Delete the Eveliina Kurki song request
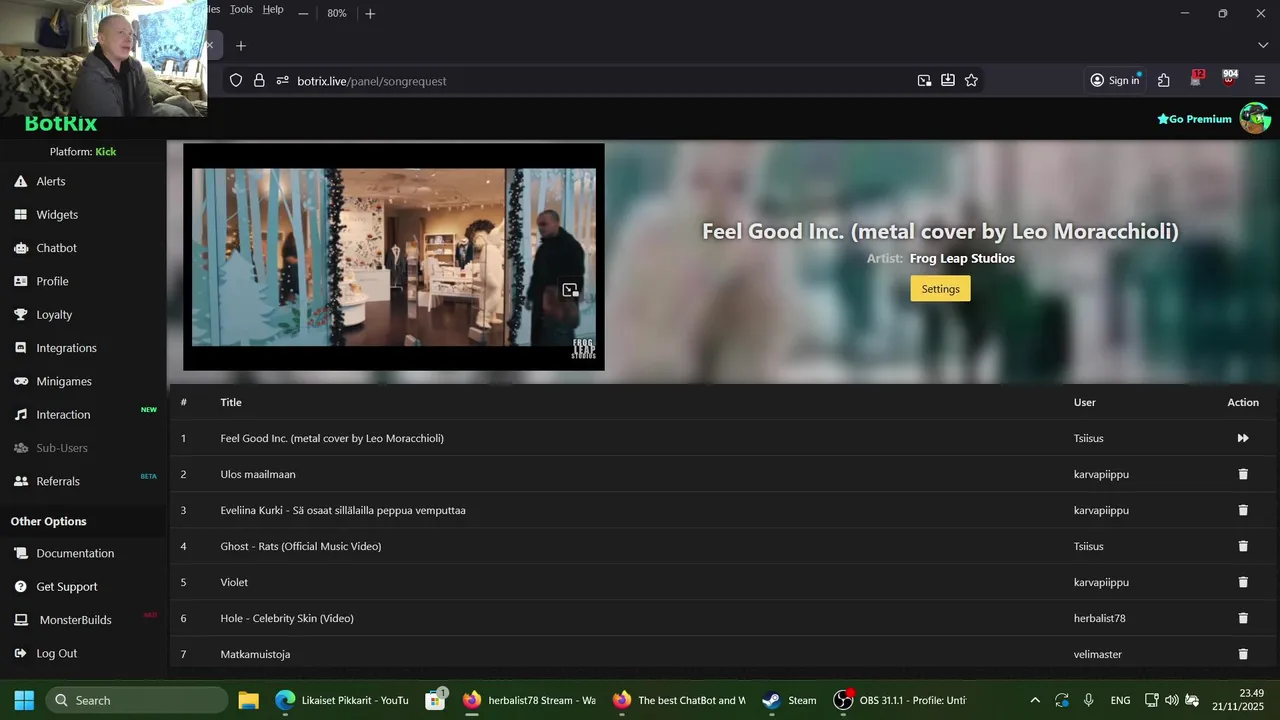This screenshot has width=1280, height=720. click(x=1243, y=510)
